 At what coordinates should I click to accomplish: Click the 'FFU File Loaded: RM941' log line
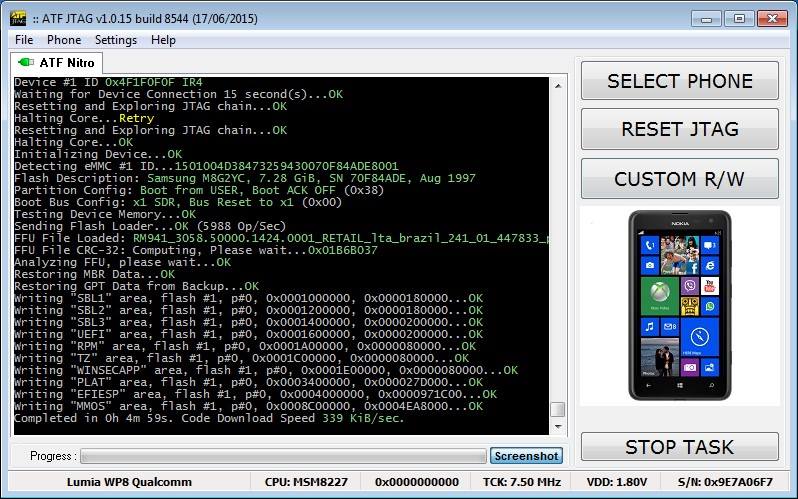[281, 238]
